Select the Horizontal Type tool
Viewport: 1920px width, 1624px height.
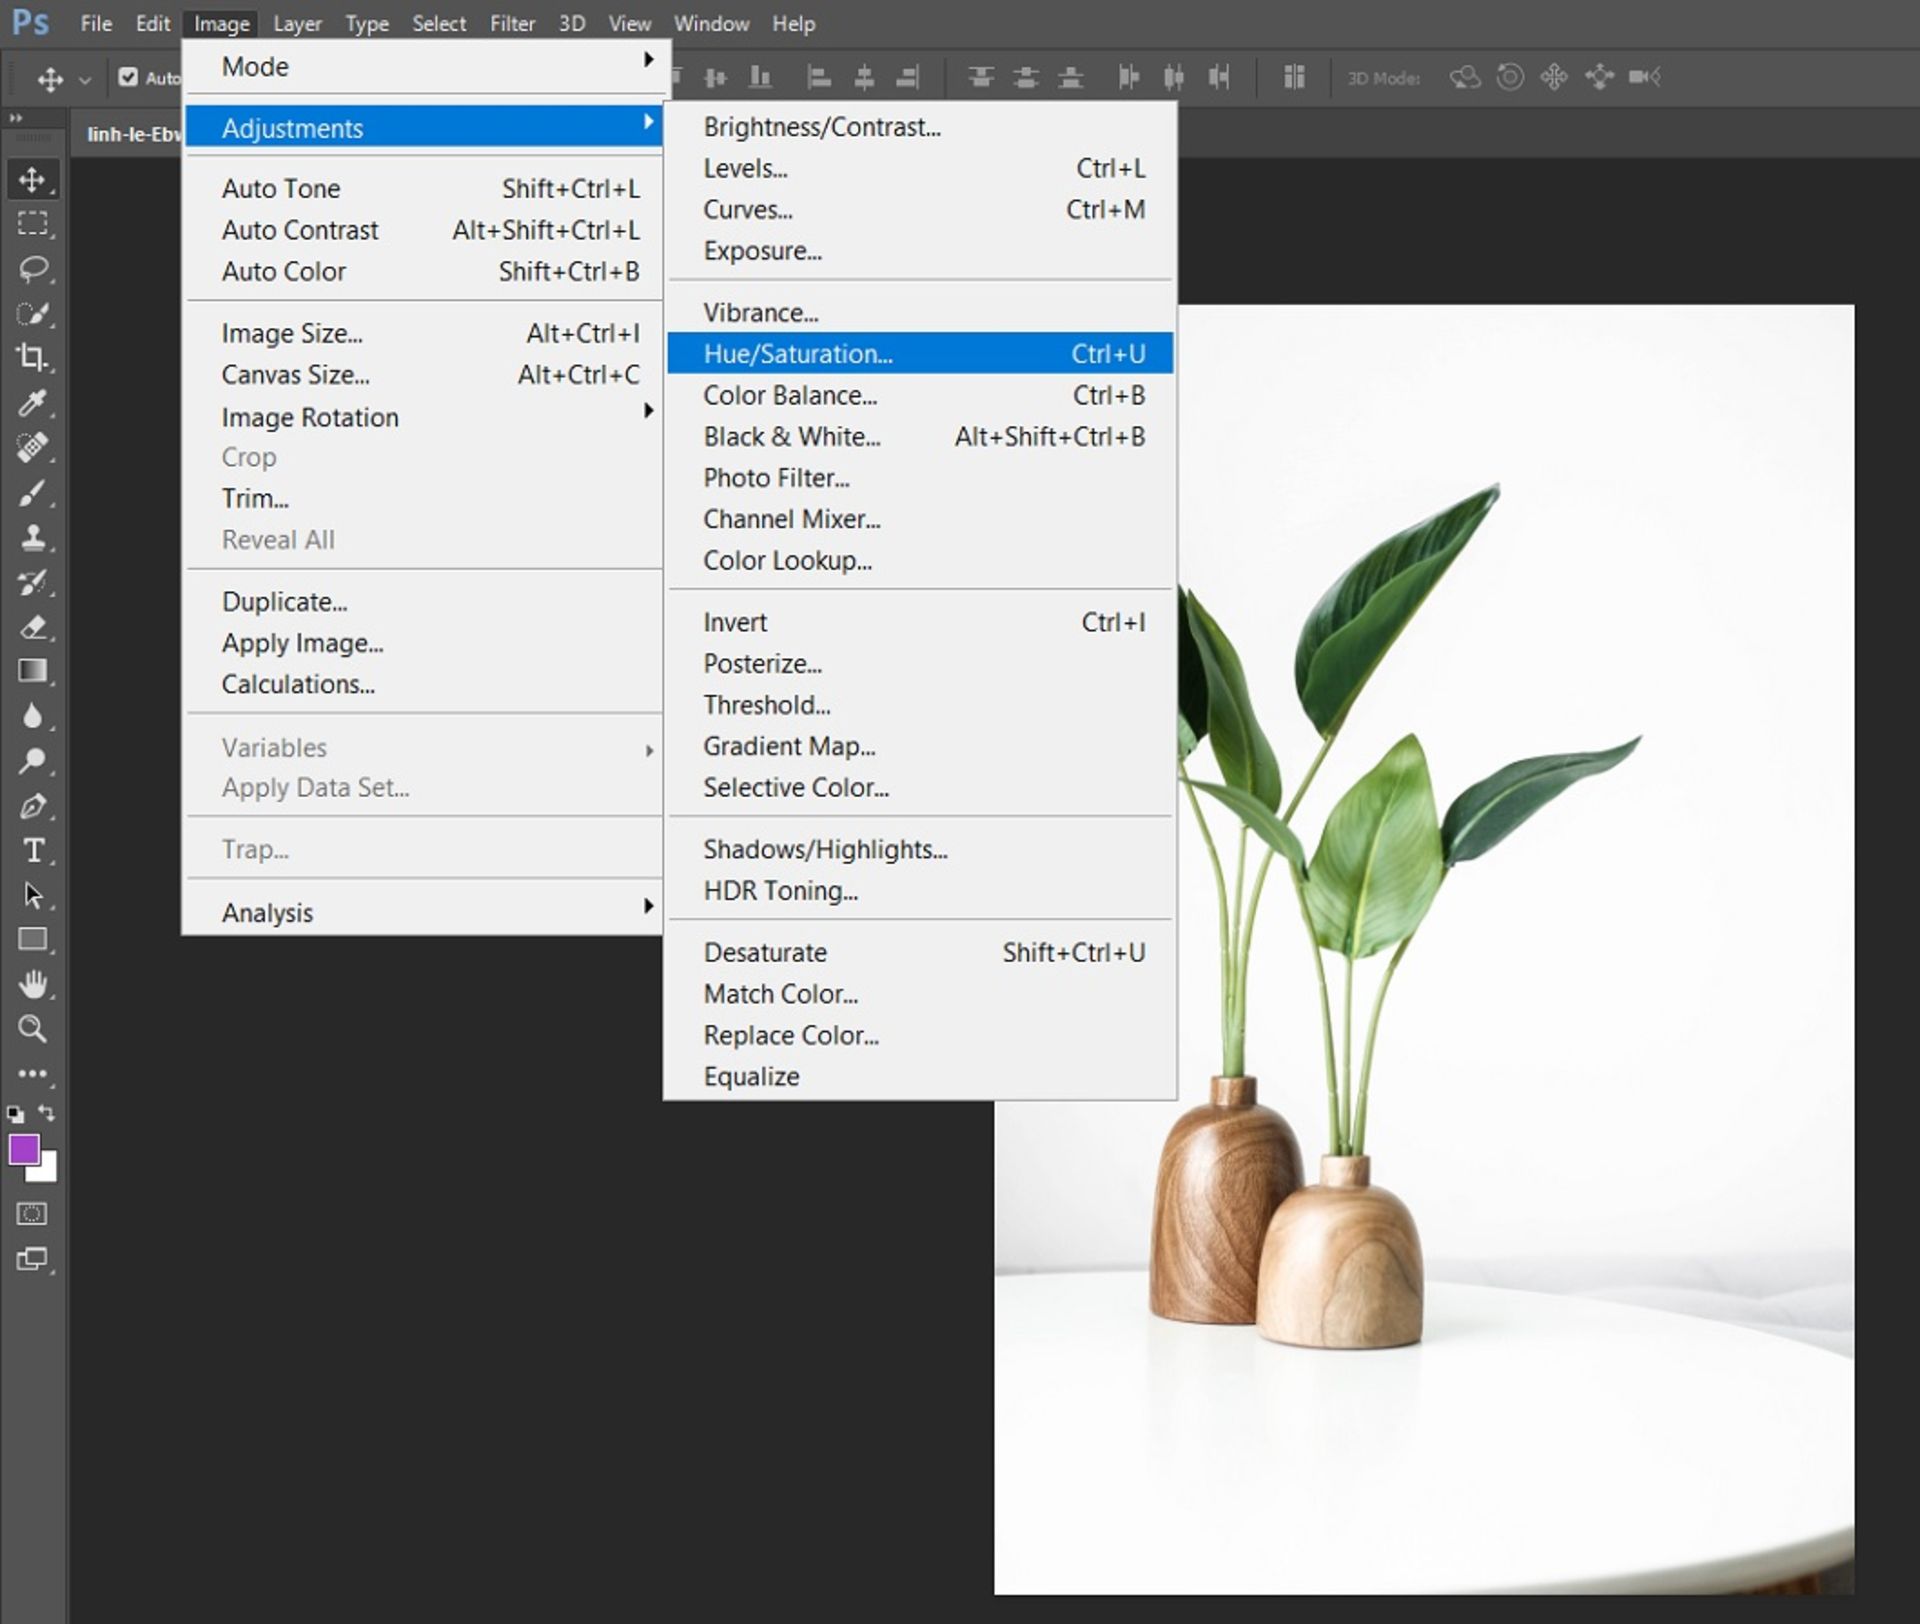[x=33, y=851]
